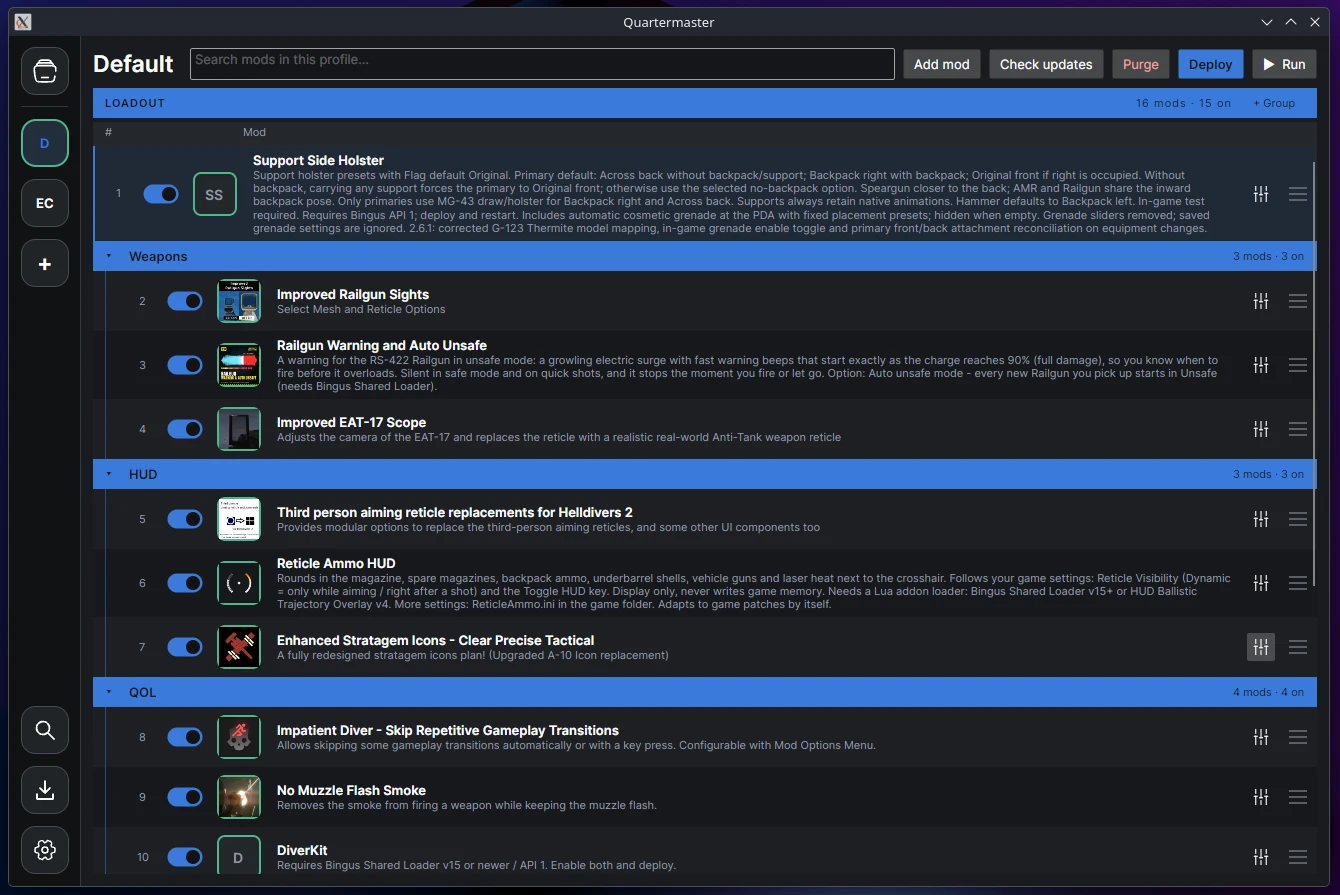Switch to the EC profile
1340x895 pixels.
(45, 203)
